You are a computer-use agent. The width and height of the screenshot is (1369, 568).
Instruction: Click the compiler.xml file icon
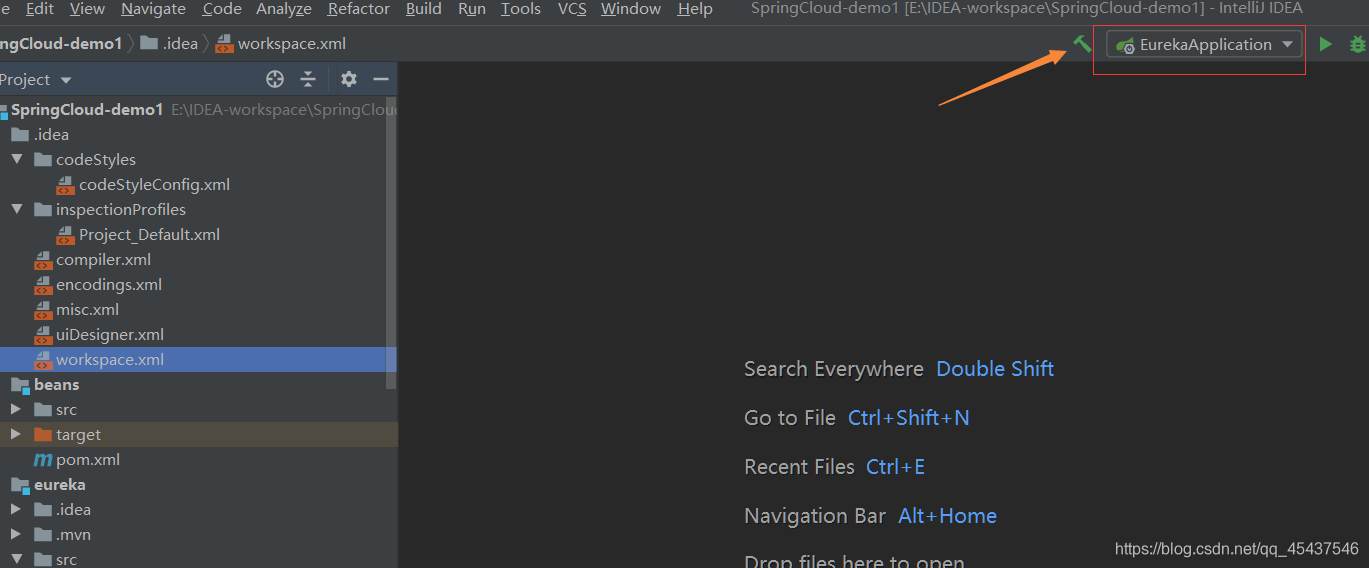click(x=43, y=260)
